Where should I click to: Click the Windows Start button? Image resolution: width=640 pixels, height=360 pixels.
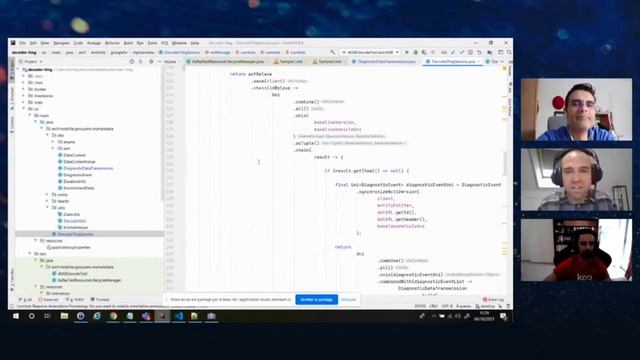tap(16, 316)
